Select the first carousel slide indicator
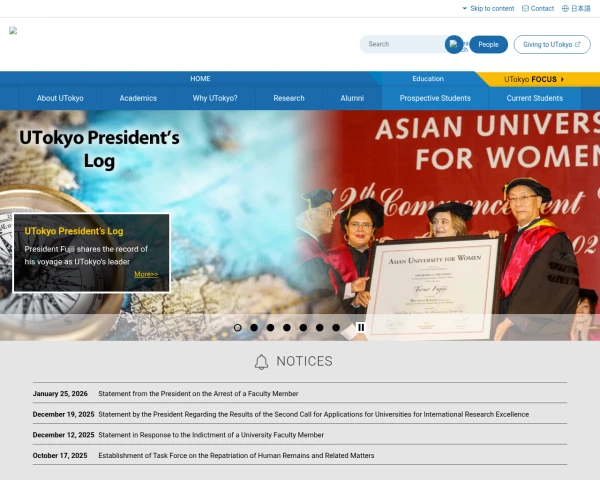This screenshot has height=480, width=600. click(238, 327)
